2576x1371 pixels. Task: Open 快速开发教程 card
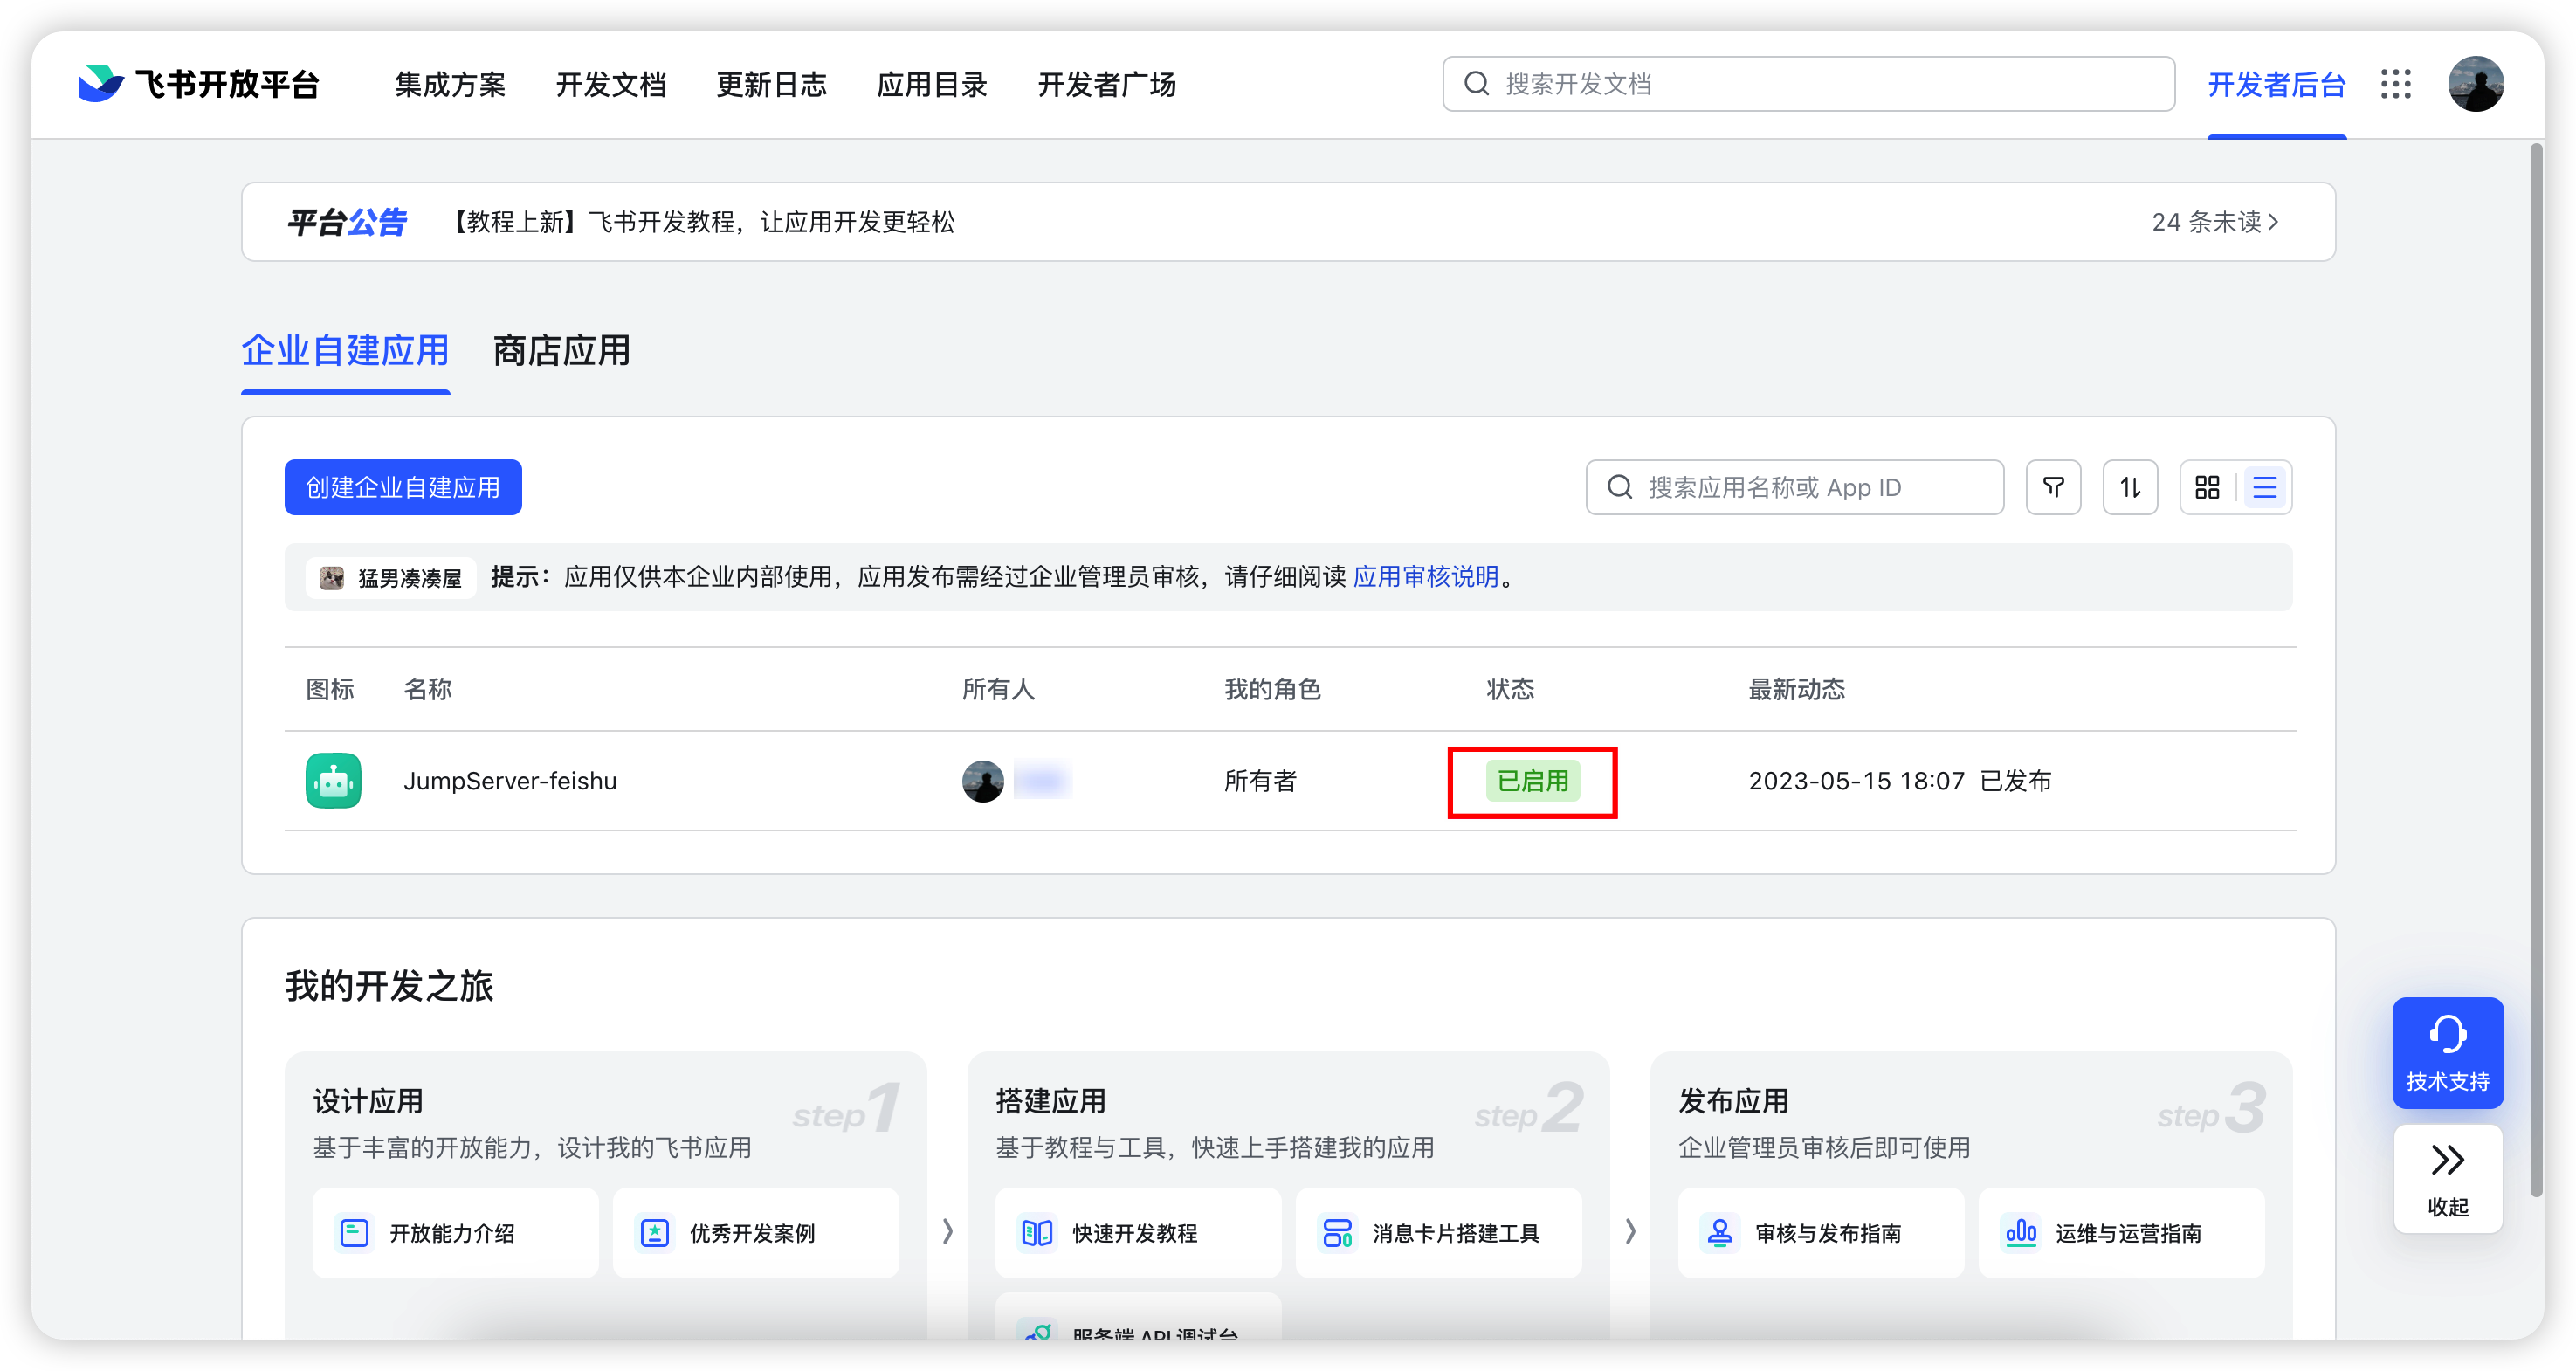tap(1137, 1232)
